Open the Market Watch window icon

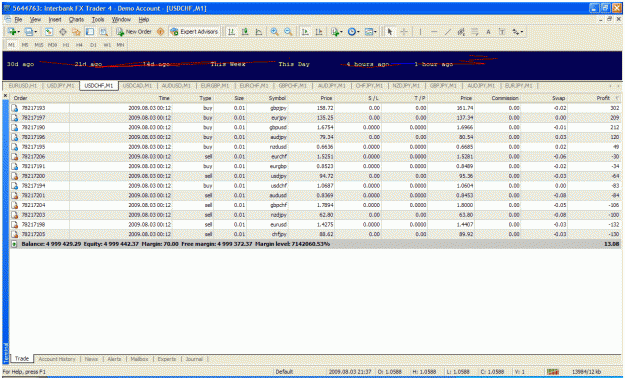(x=49, y=32)
